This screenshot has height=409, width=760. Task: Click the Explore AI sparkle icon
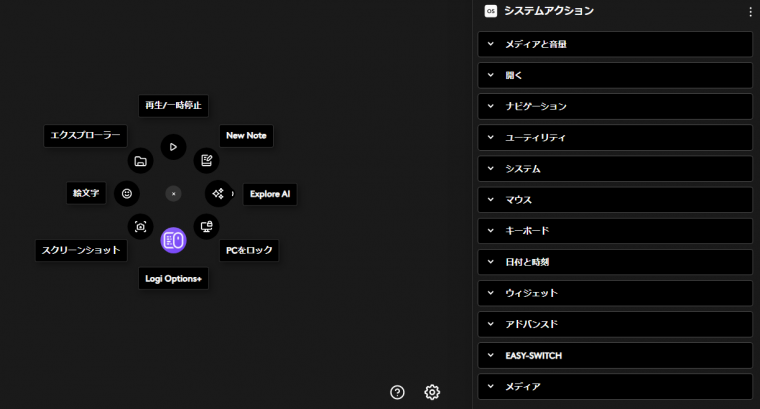point(218,193)
